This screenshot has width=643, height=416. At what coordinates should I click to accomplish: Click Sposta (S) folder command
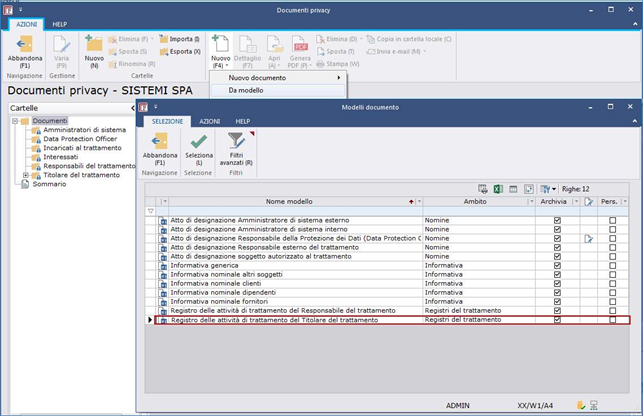pos(128,52)
